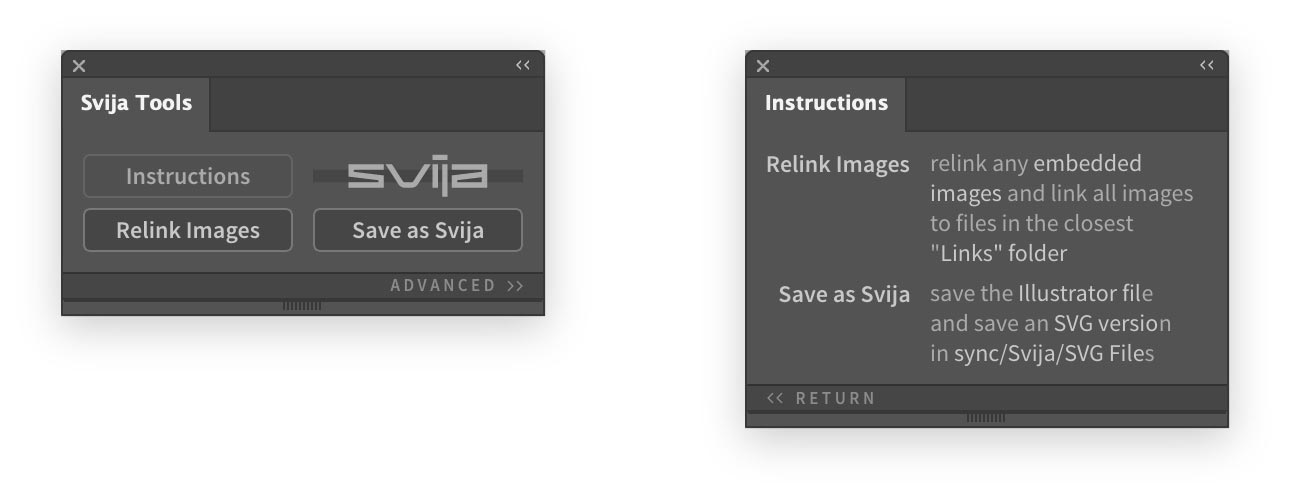This screenshot has height=500, width=1290.
Task: Click the relink embedded images description text
Action: 1060,207
